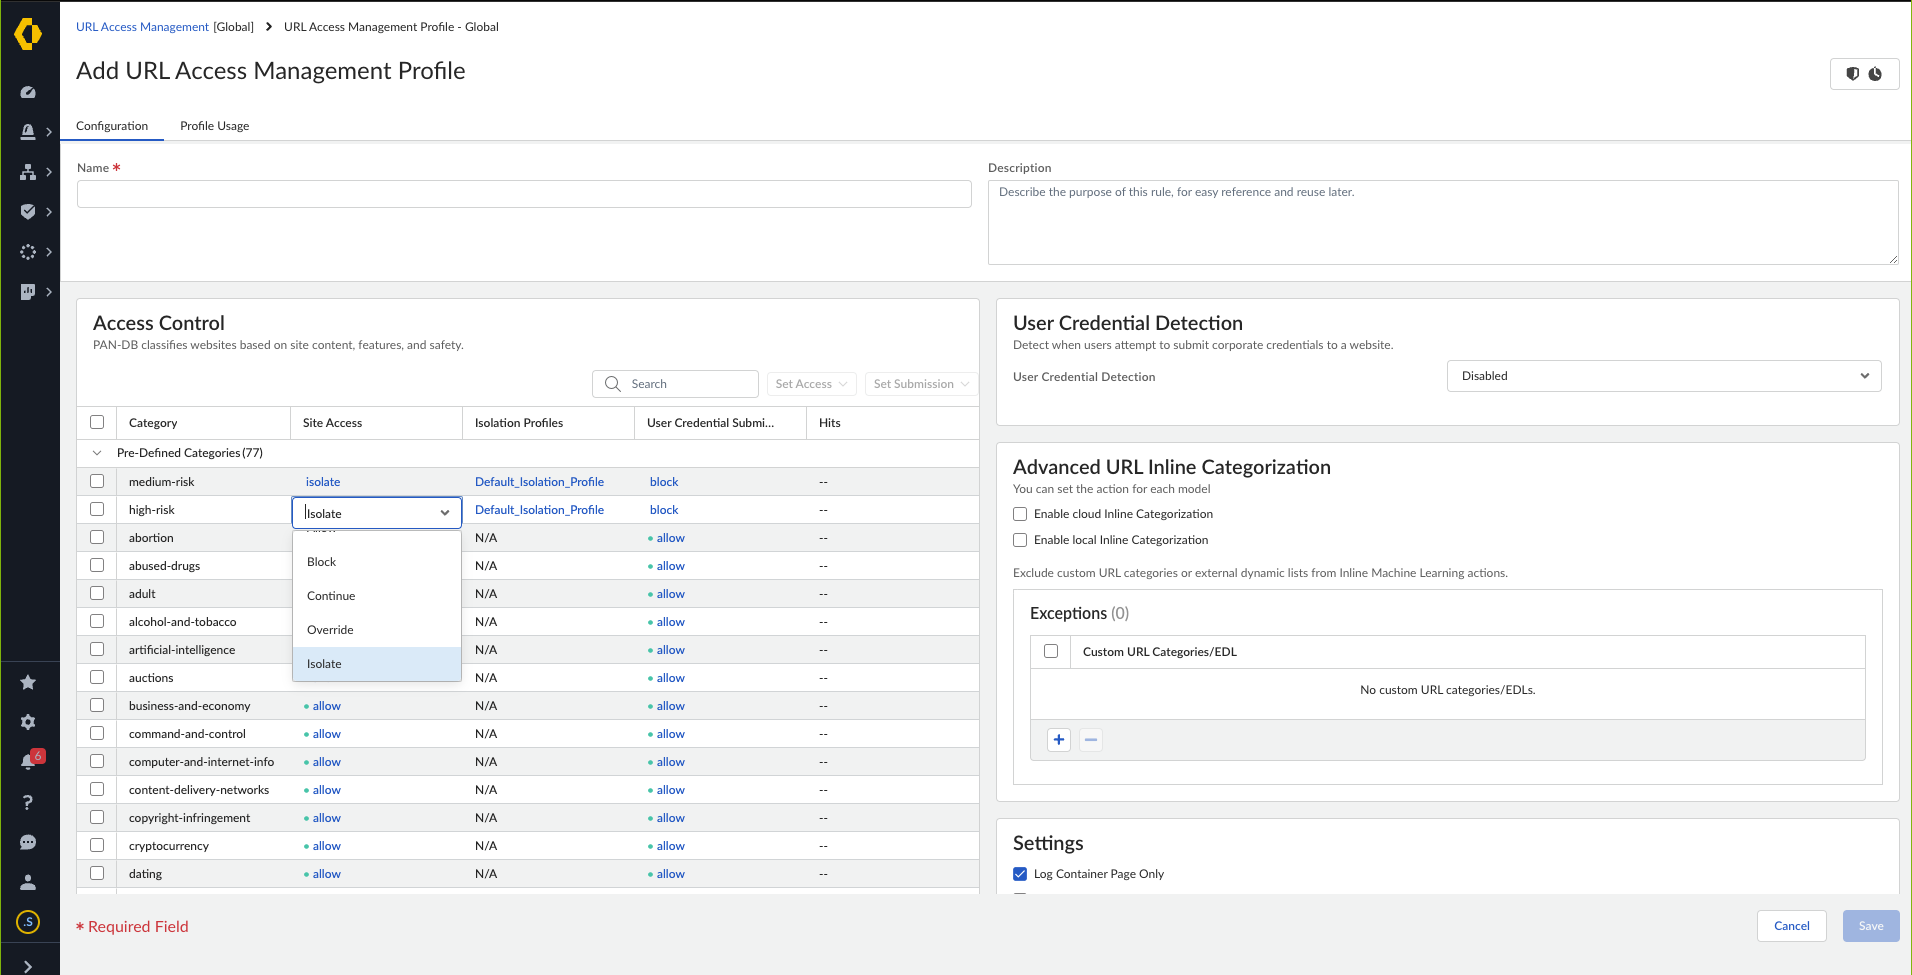Viewport: 1912px width, 975px height.
Task: Open the Default_Isolation_Profile link for medium-risk
Action: 539,481
